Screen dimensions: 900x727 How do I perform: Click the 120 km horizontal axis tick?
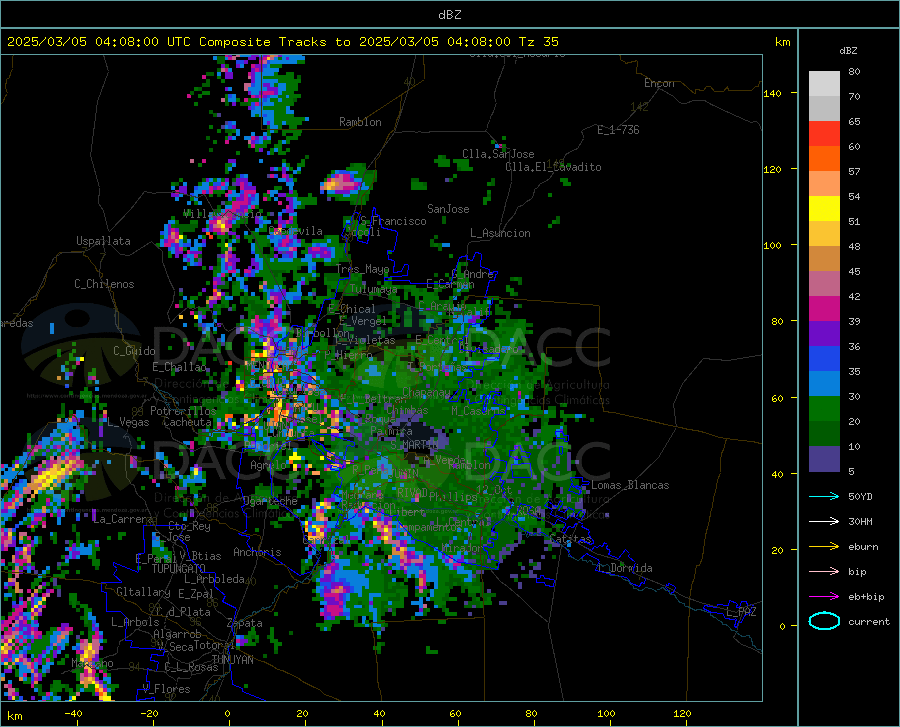[682, 713]
